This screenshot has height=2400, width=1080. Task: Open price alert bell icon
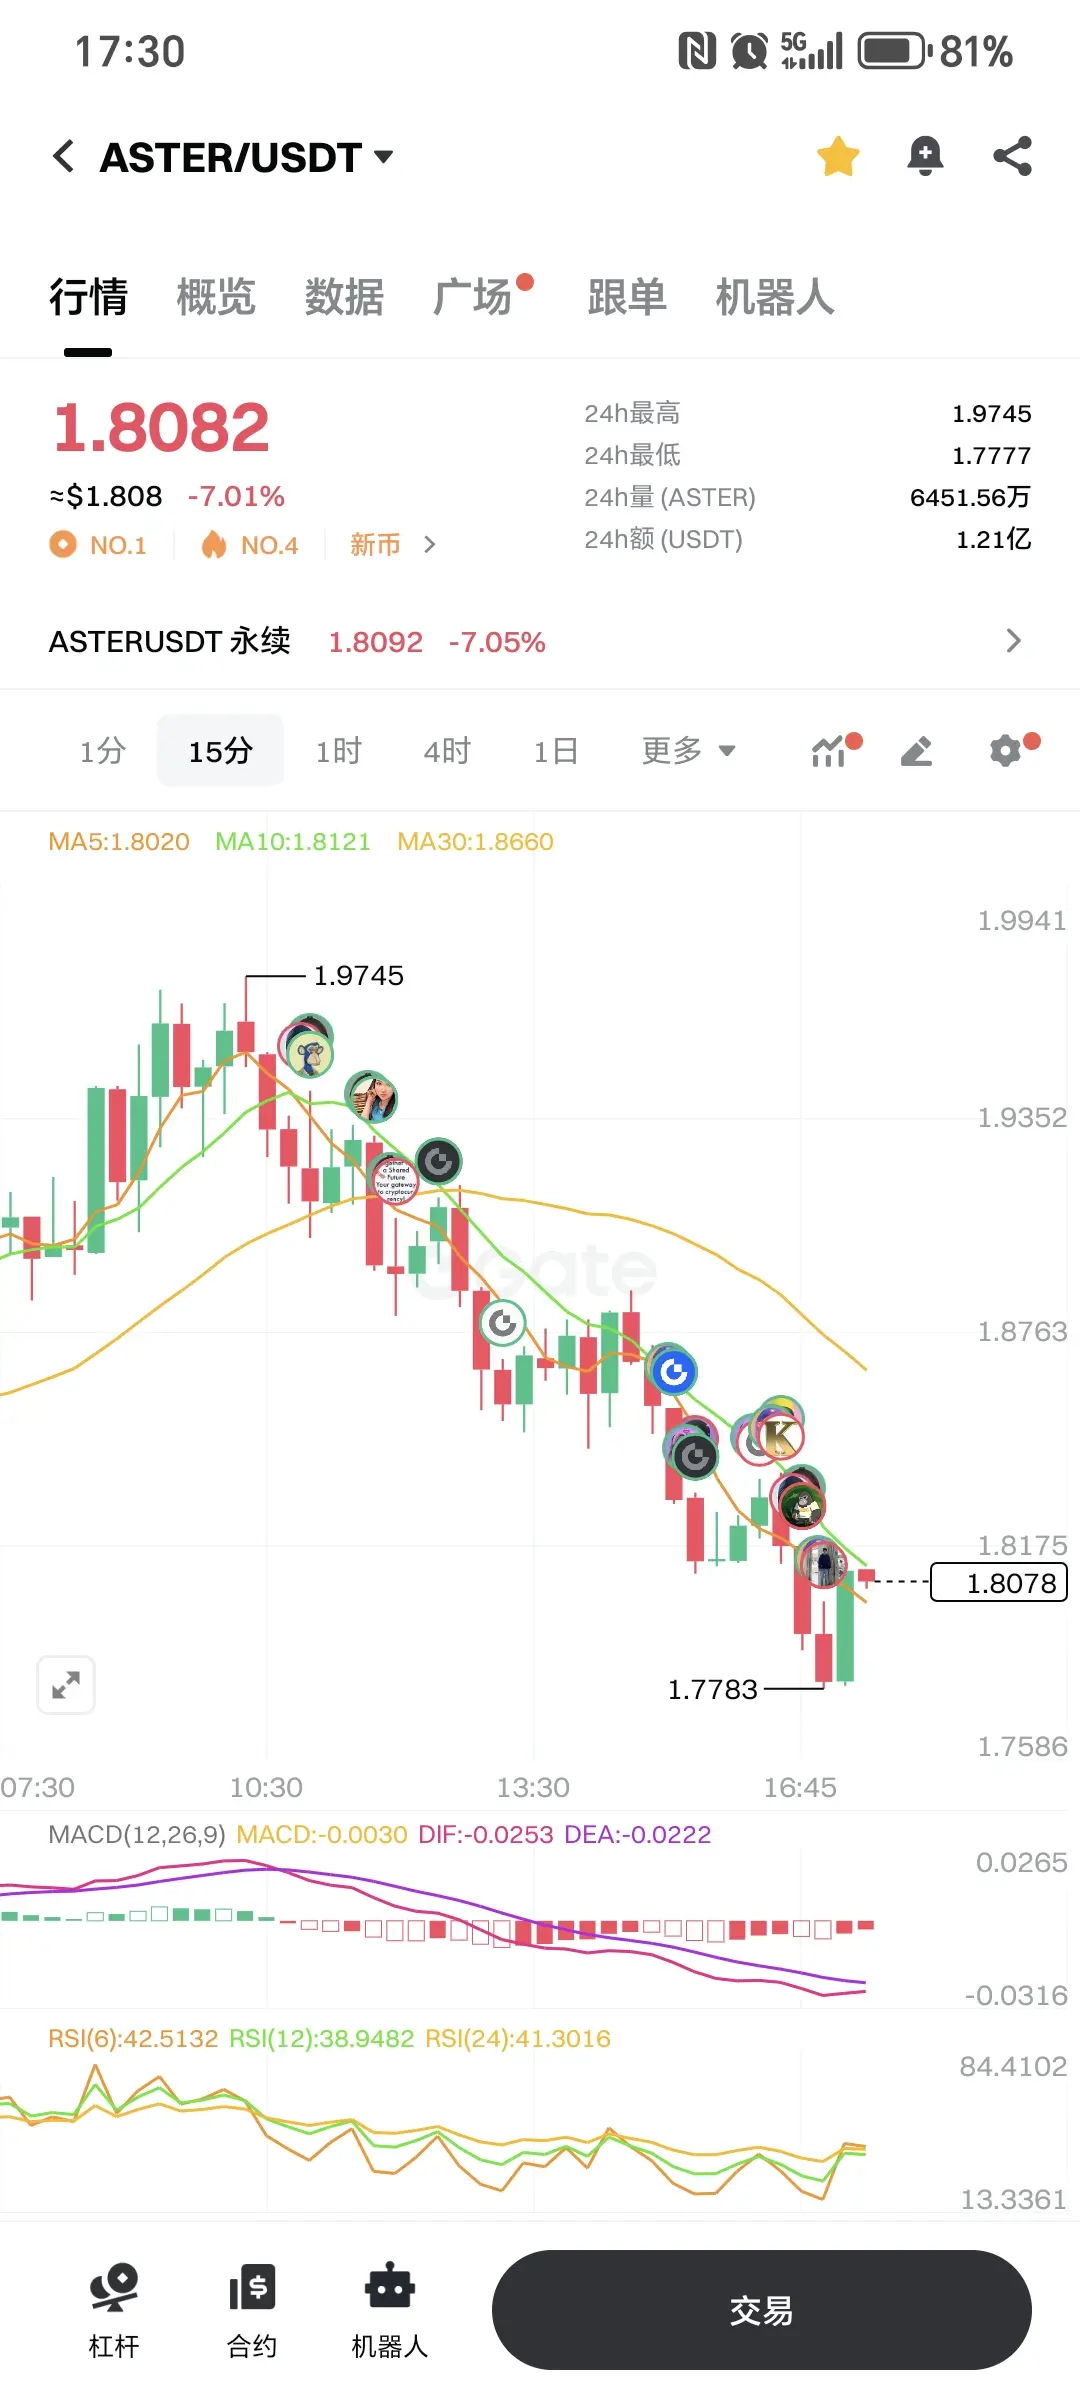coord(925,156)
